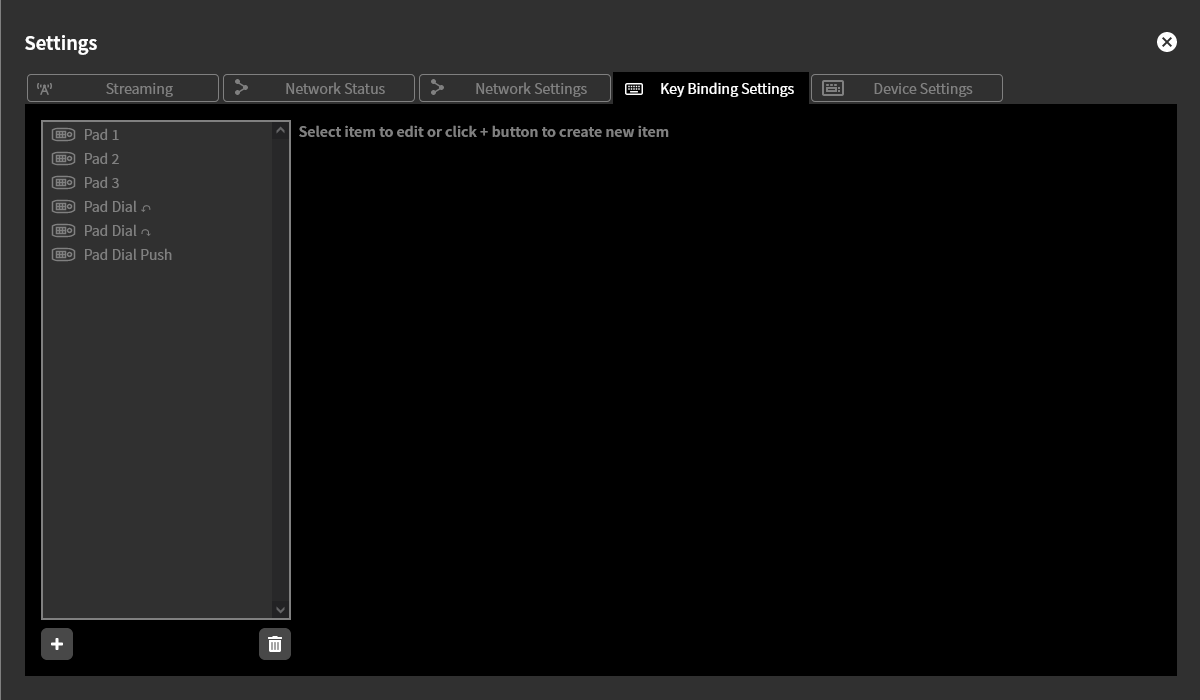Screen dimensions: 1200x700
Task: Select the Pad 2 binding row
Action: 157,159
